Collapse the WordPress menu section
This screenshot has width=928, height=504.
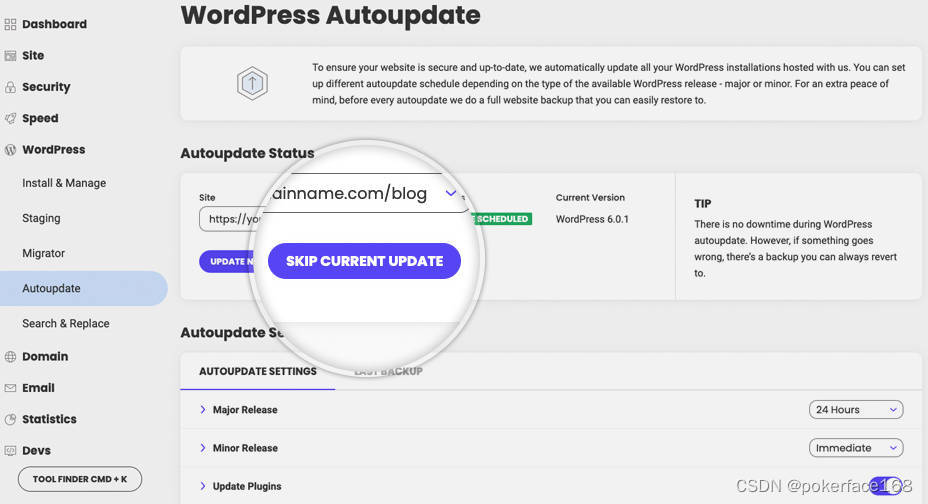coord(54,150)
